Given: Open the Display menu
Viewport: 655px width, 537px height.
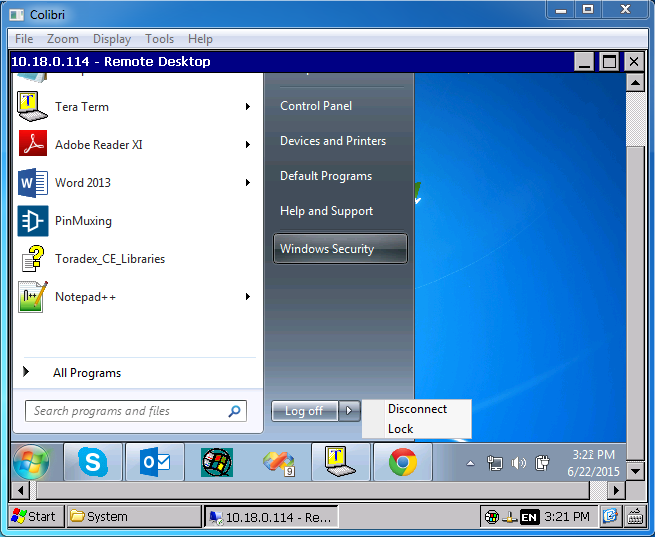Looking at the screenshot, I should pyautogui.click(x=112, y=39).
